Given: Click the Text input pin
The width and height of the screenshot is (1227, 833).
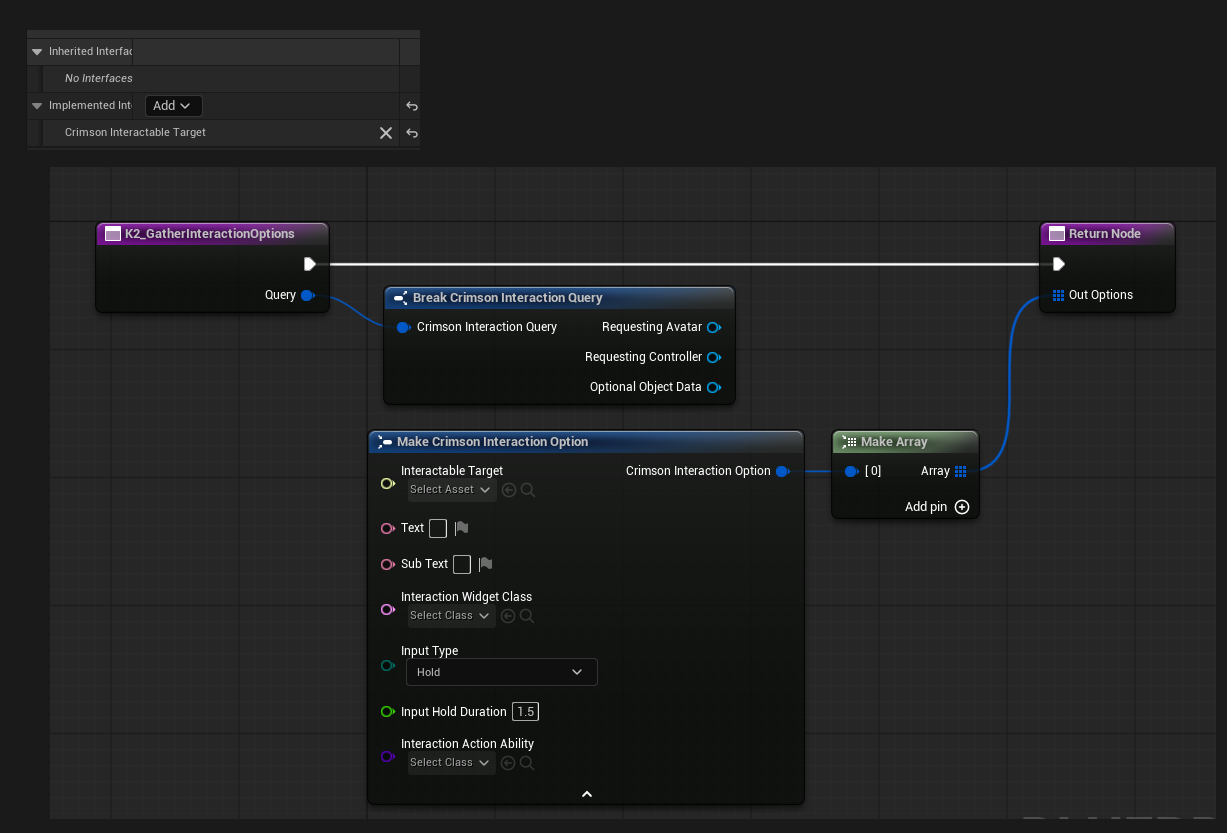Looking at the screenshot, I should pos(388,528).
